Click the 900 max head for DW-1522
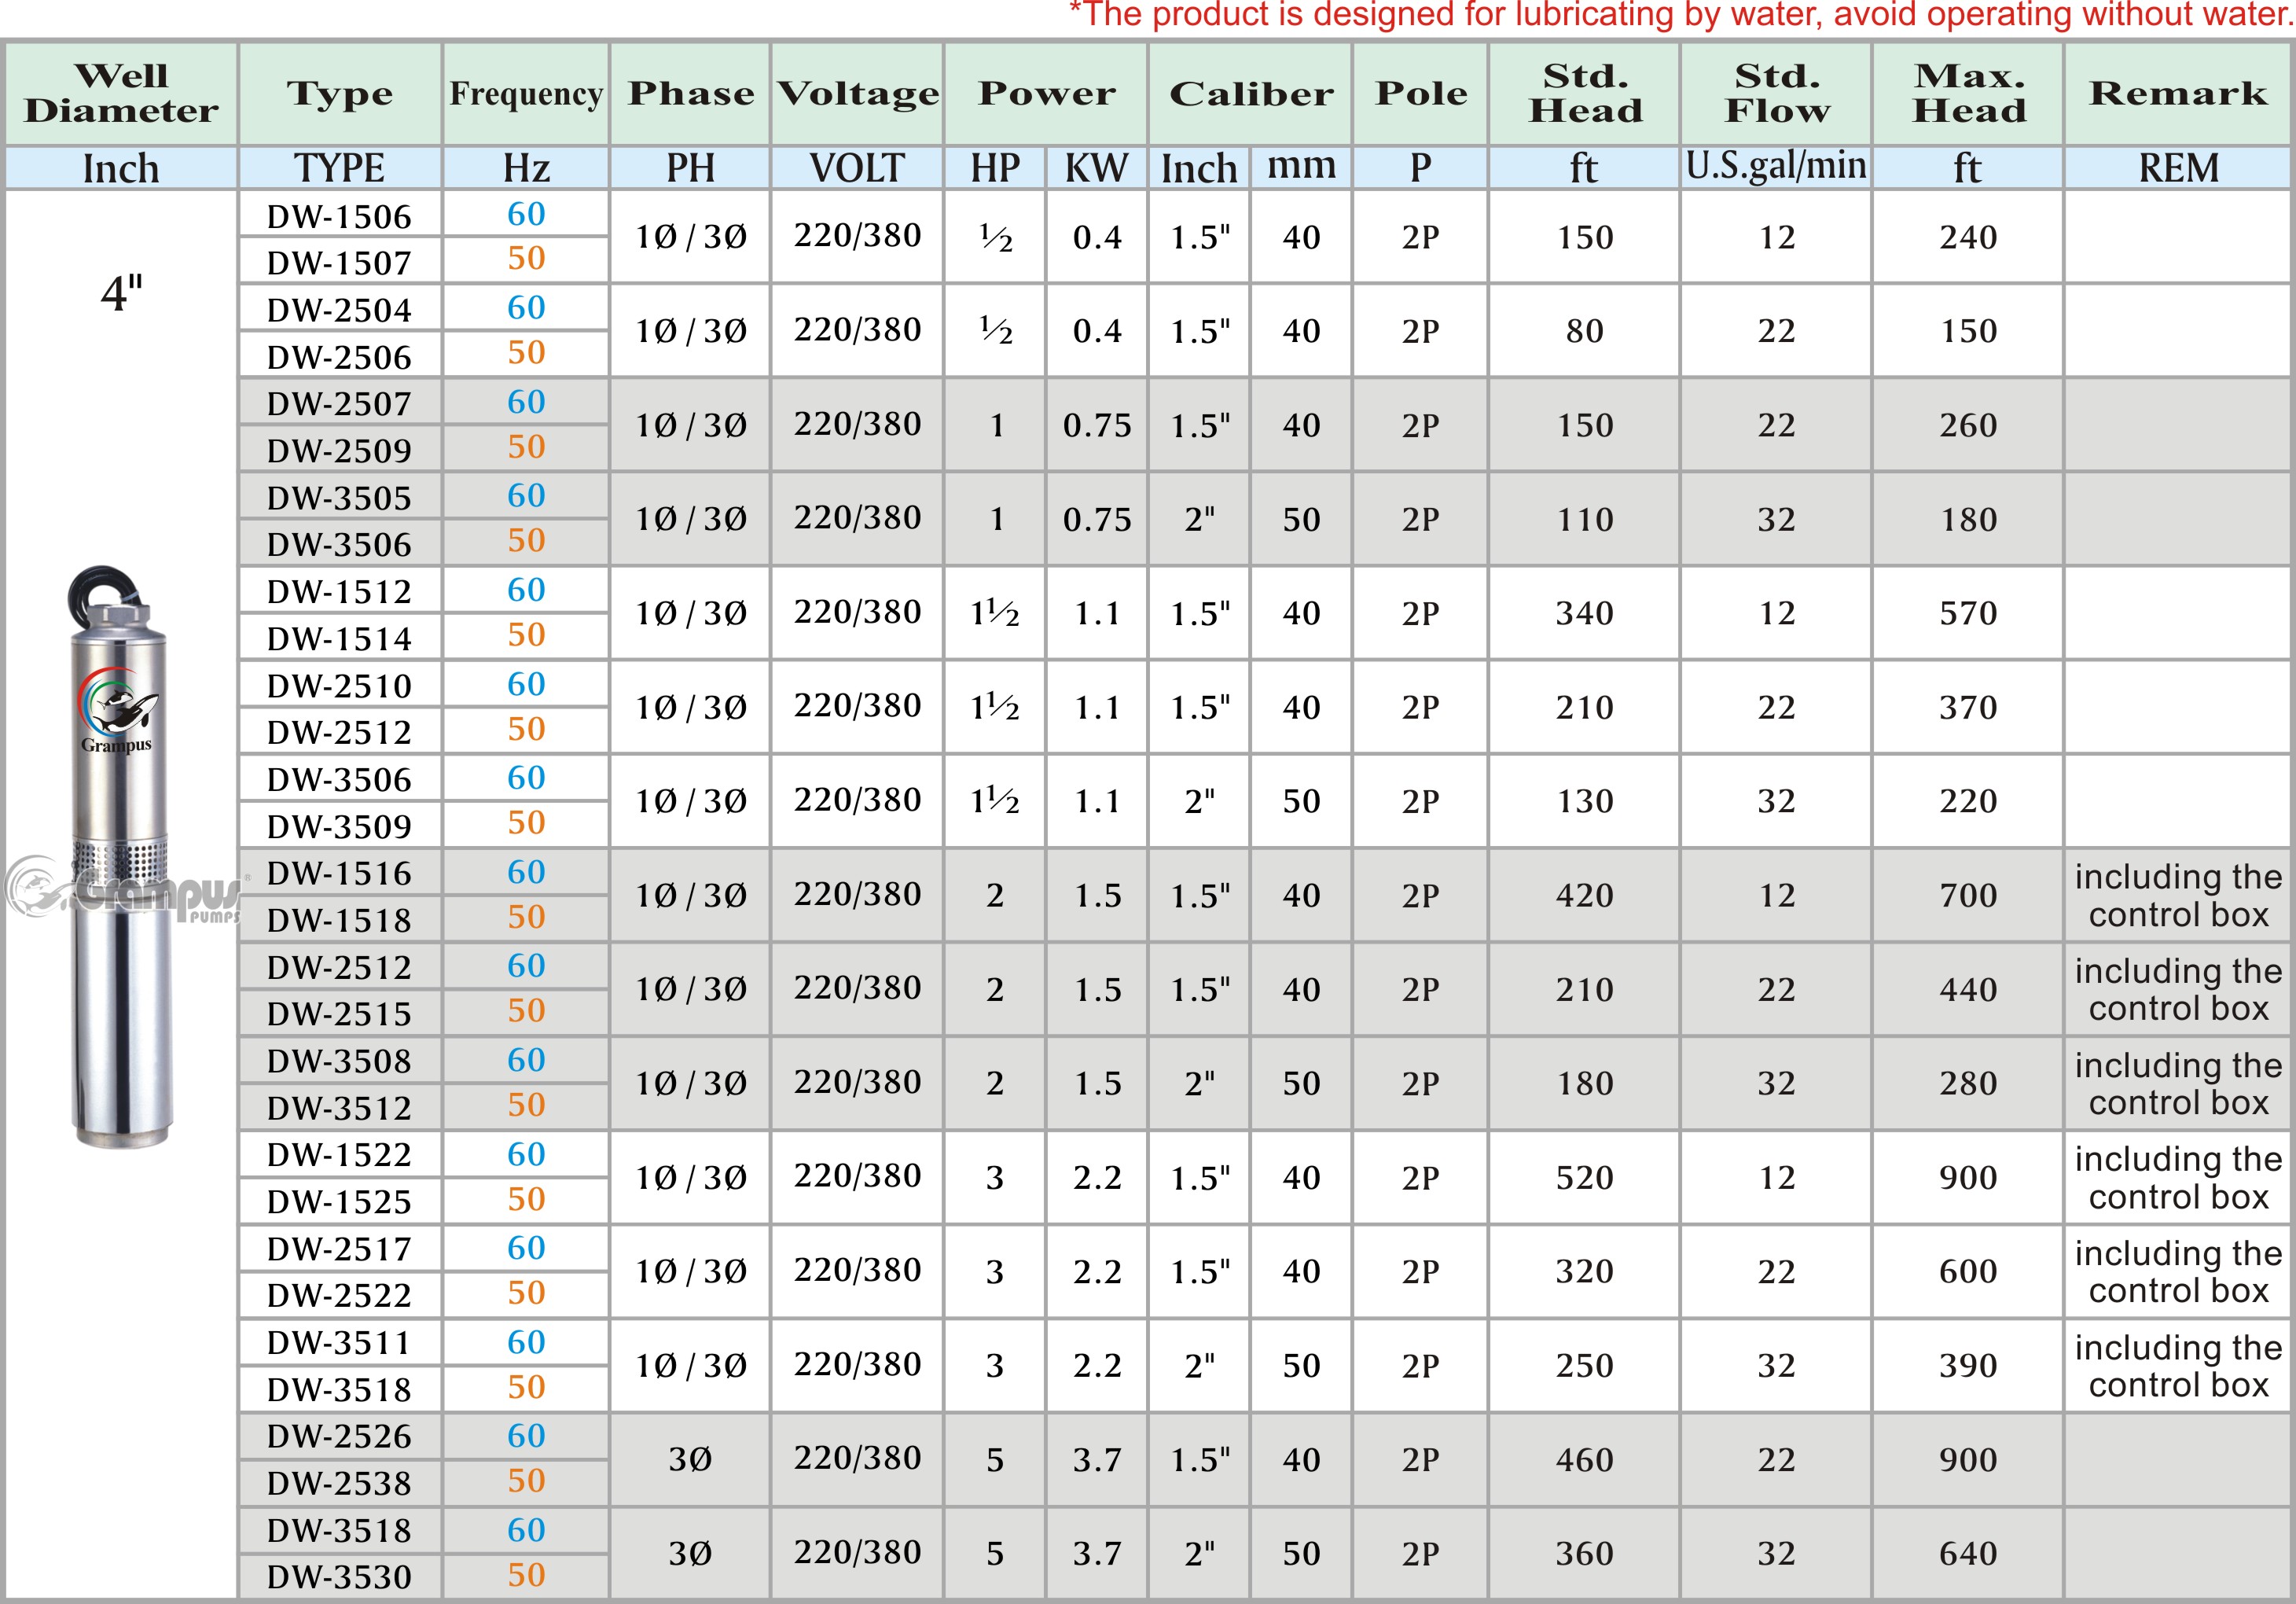 pos(1968,1177)
